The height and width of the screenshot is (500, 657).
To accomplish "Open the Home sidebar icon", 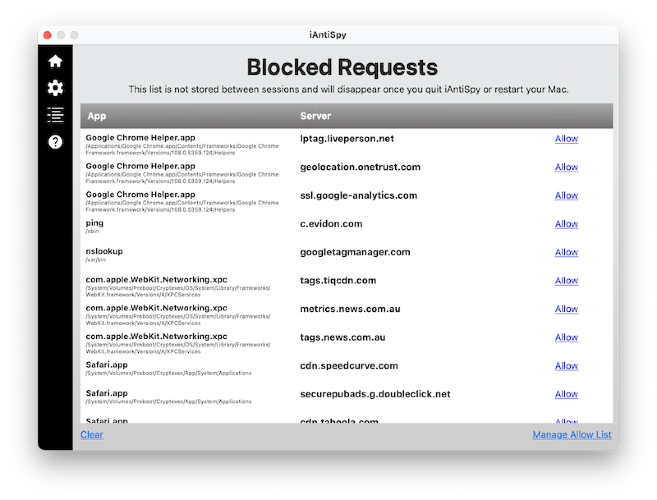I will click(55, 61).
